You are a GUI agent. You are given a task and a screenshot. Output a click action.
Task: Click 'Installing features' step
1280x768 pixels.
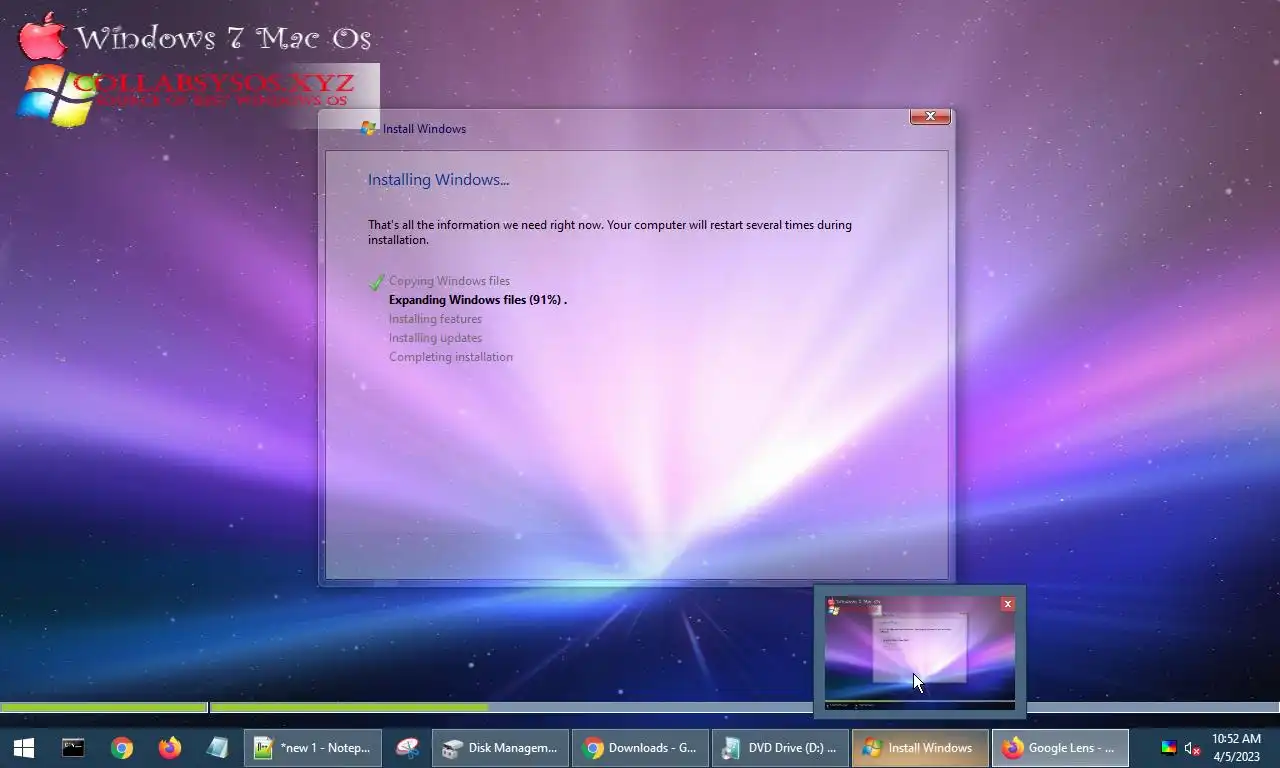pyautogui.click(x=435, y=319)
